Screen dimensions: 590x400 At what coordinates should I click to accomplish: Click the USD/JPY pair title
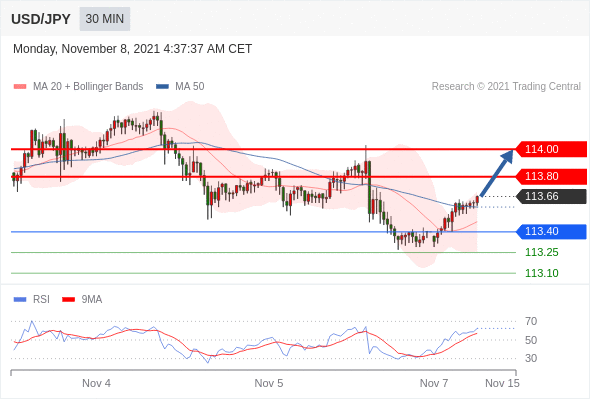(x=41, y=19)
